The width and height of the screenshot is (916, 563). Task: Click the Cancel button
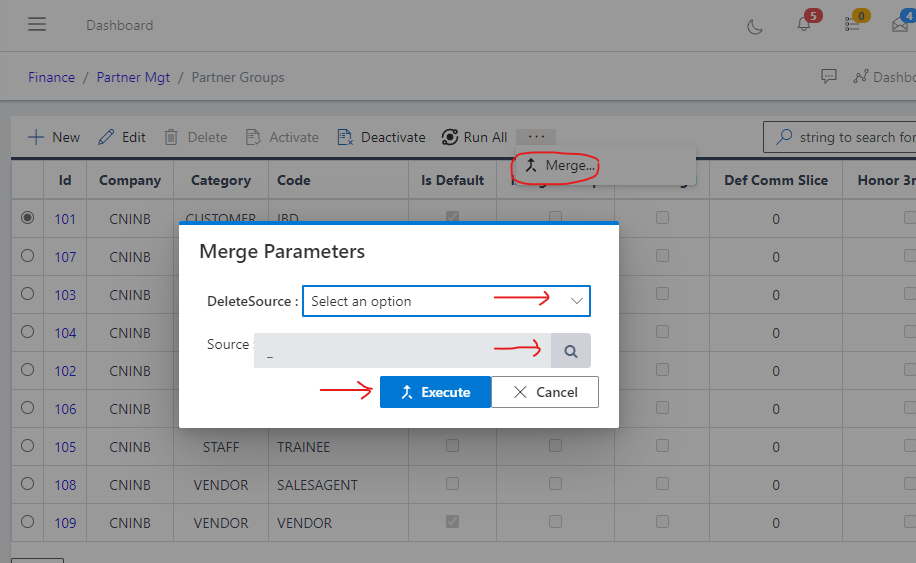coord(545,392)
